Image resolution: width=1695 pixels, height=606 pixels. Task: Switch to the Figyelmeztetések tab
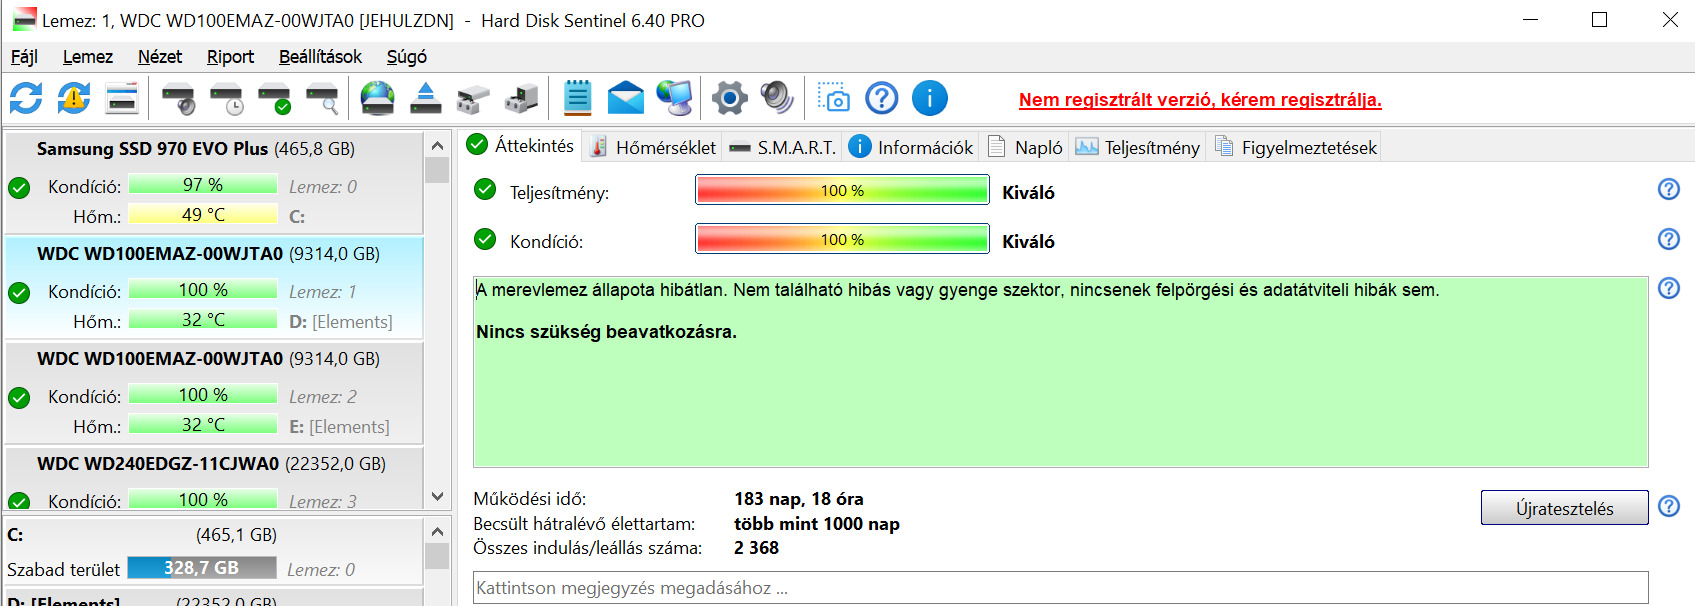(x=1296, y=147)
